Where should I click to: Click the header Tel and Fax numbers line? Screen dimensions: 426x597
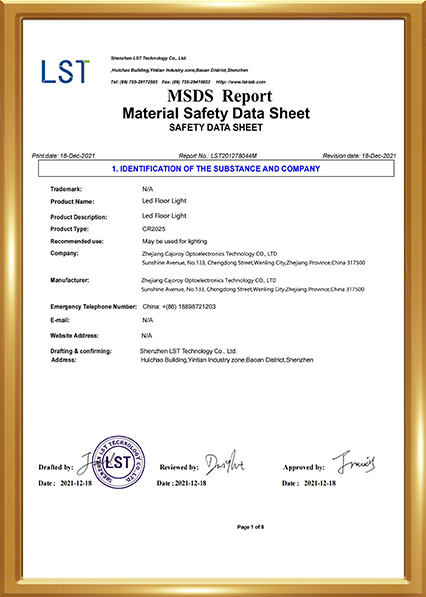tap(160, 82)
